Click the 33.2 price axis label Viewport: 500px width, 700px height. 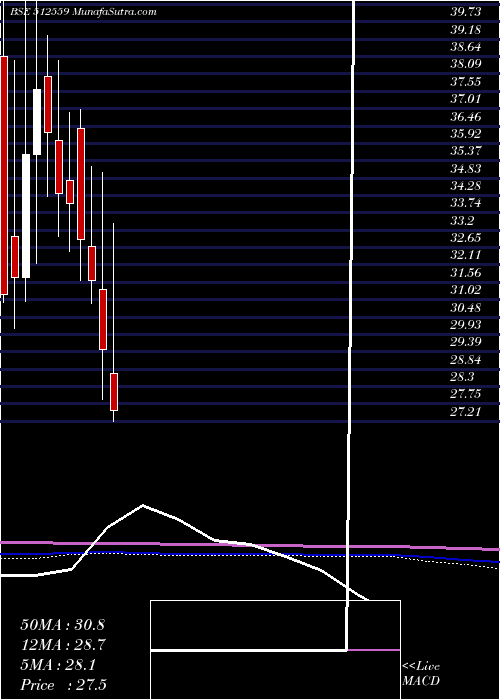point(462,221)
